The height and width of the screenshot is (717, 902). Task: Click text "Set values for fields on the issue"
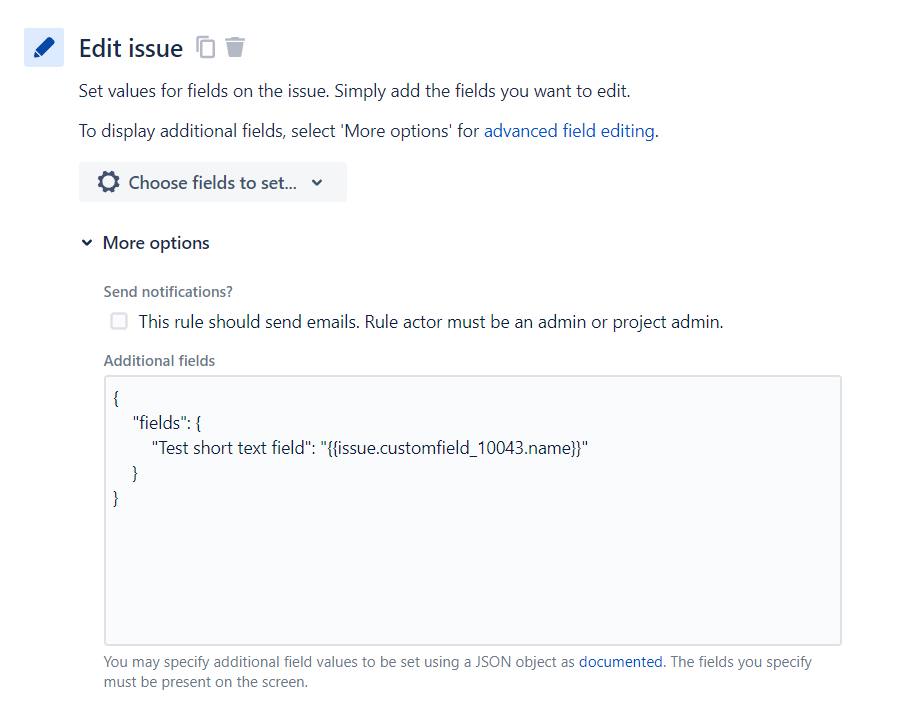click(204, 91)
